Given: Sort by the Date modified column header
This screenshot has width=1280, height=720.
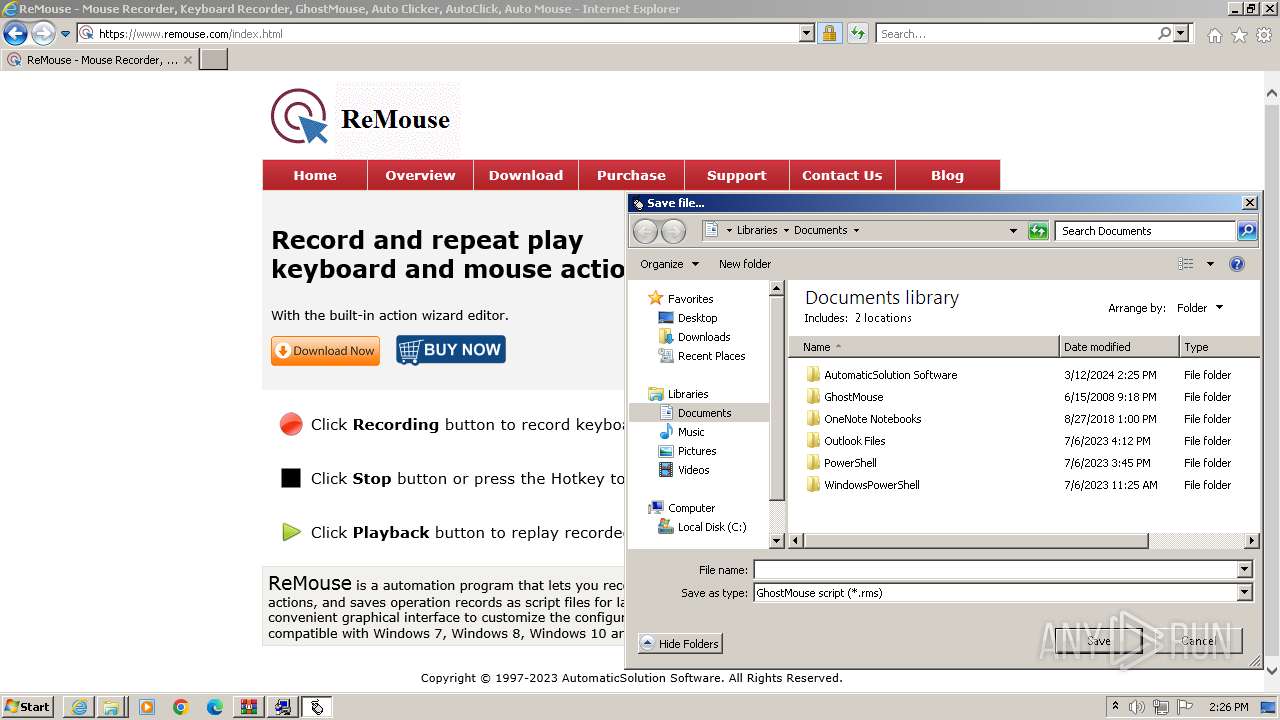Looking at the screenshot, I should click(1119, 347).
